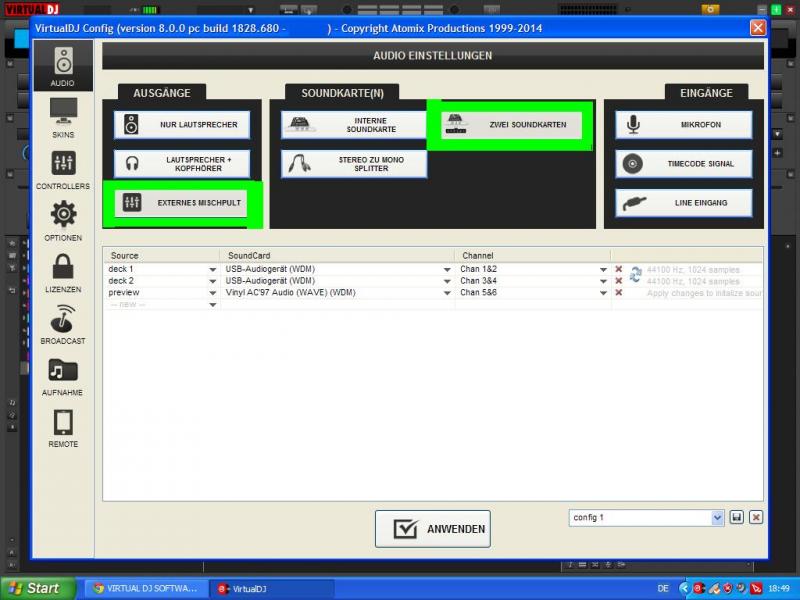Expand the new source row dropdown

[x=213, y=305]
